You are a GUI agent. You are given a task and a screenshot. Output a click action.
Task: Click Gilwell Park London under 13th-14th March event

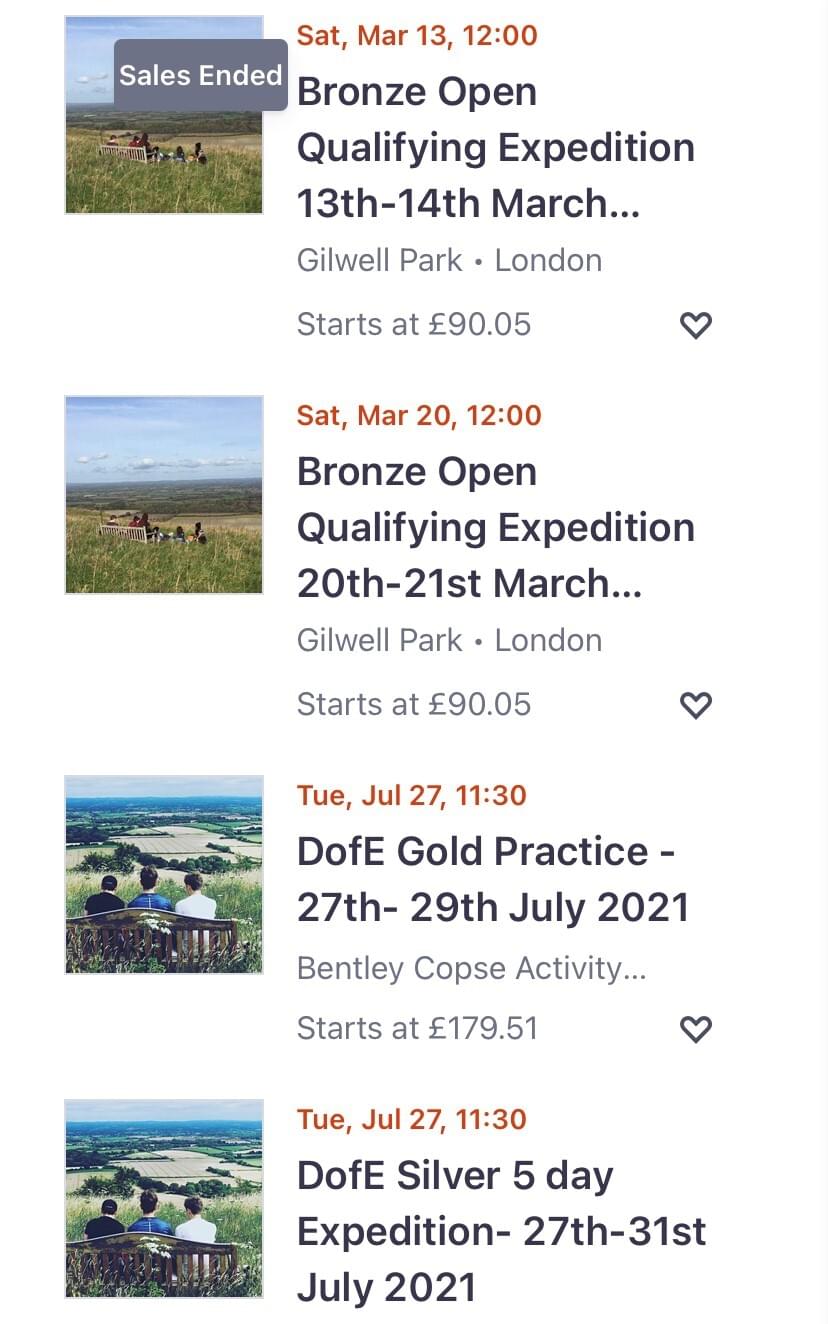(449, 261)
